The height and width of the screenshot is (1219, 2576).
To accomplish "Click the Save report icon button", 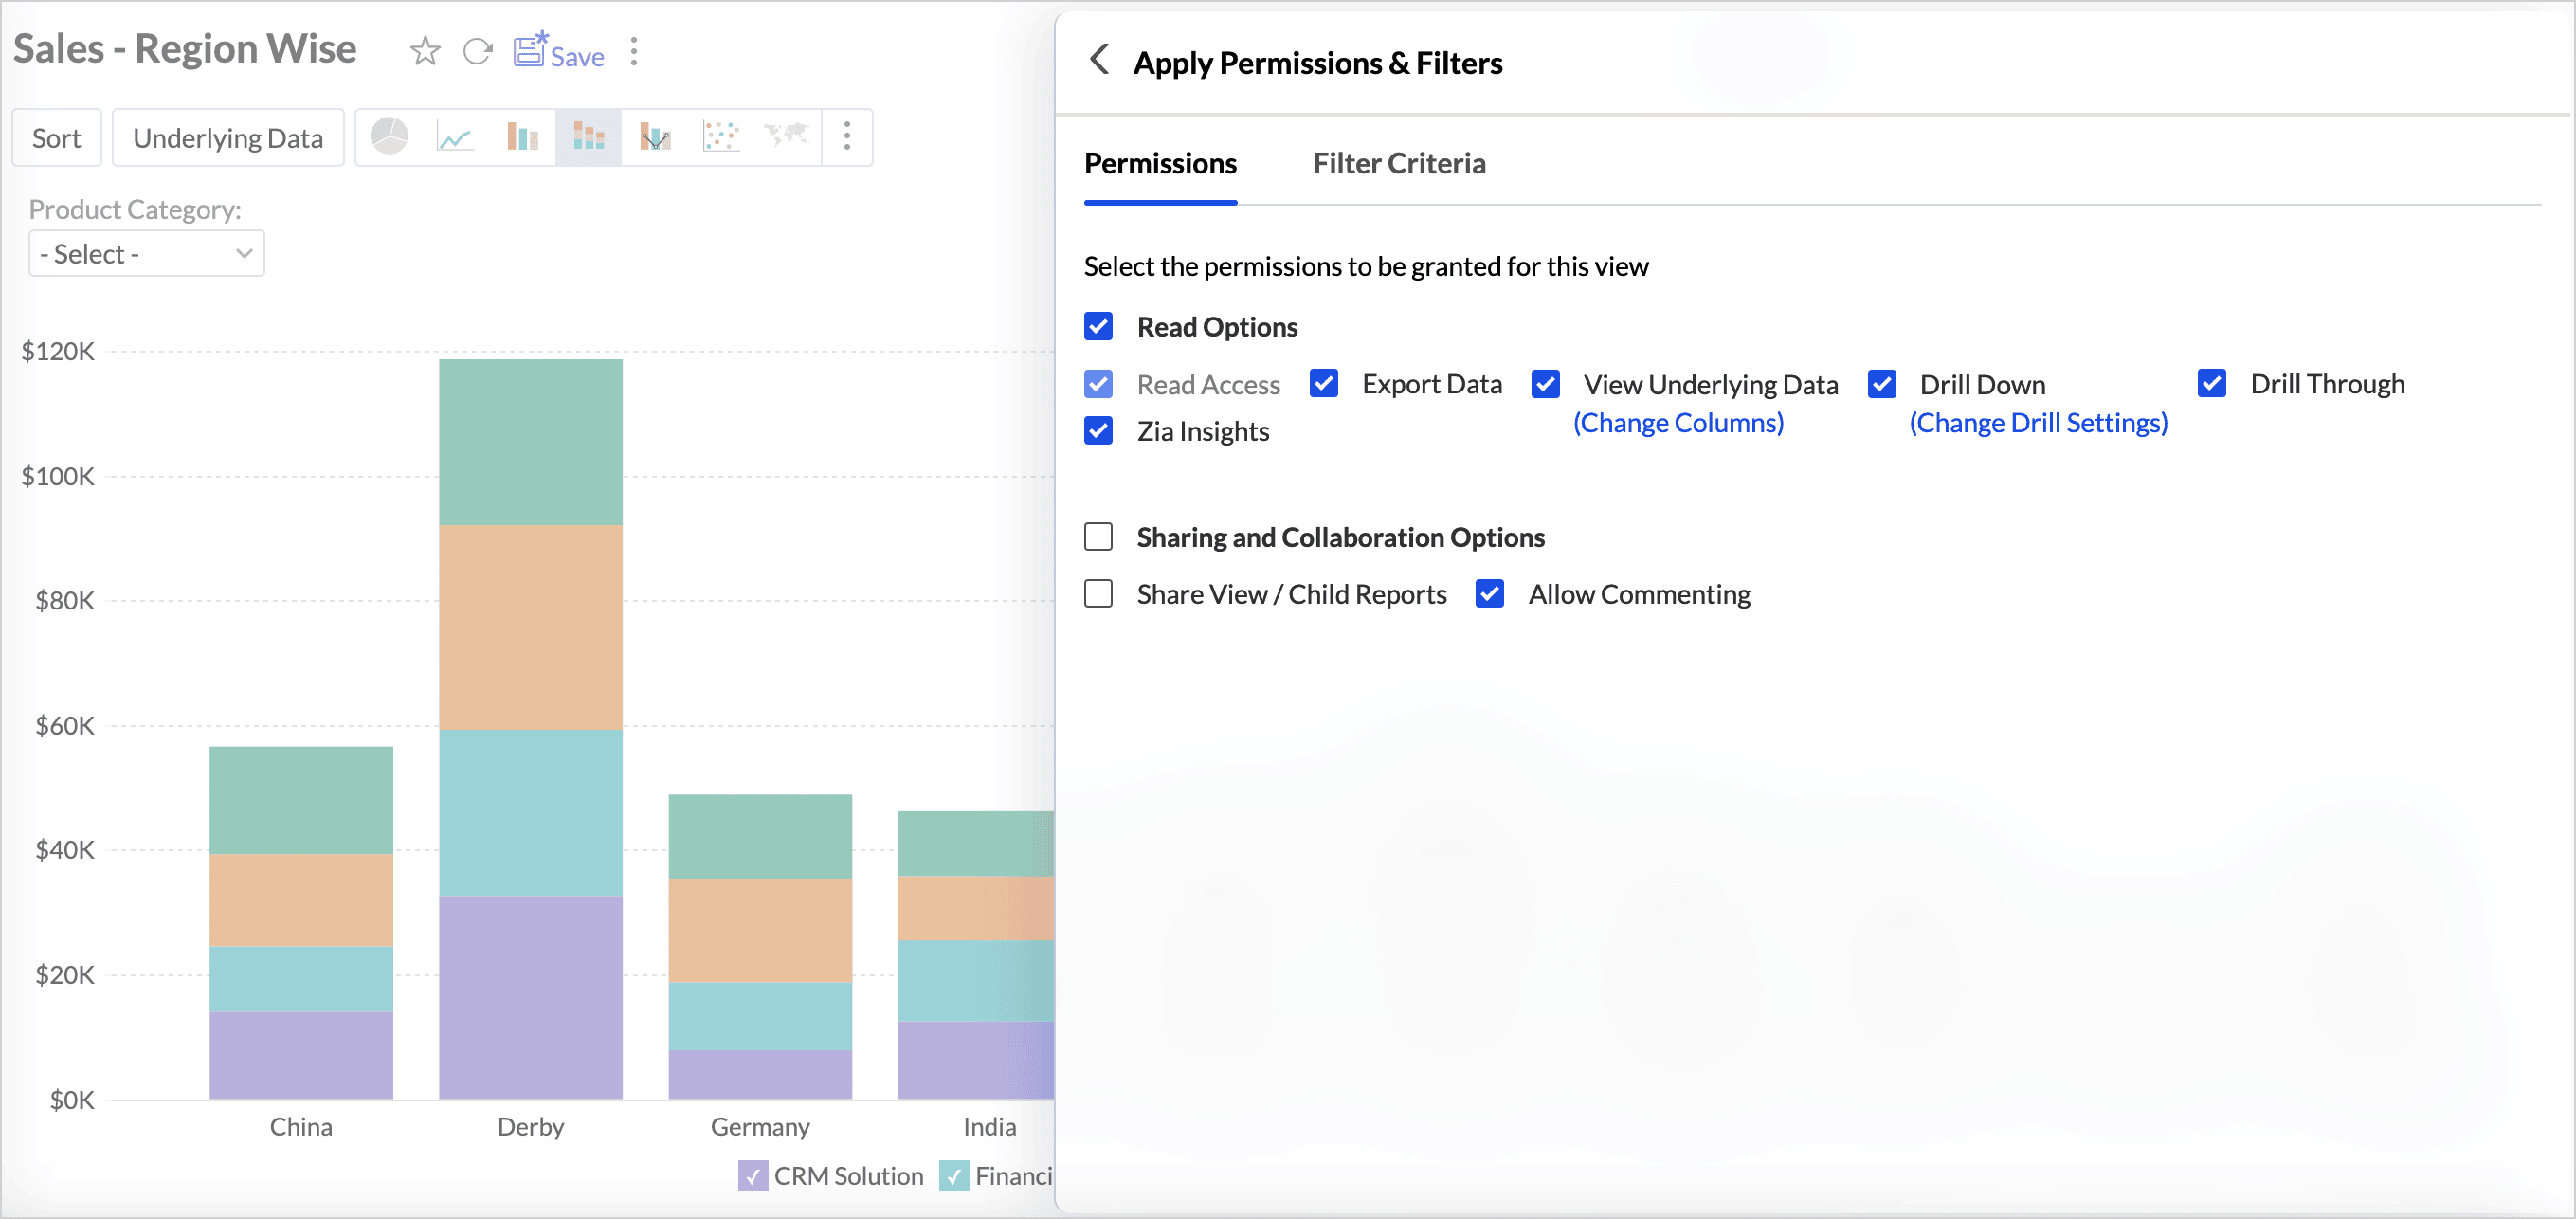I will (x=559, y=50).
